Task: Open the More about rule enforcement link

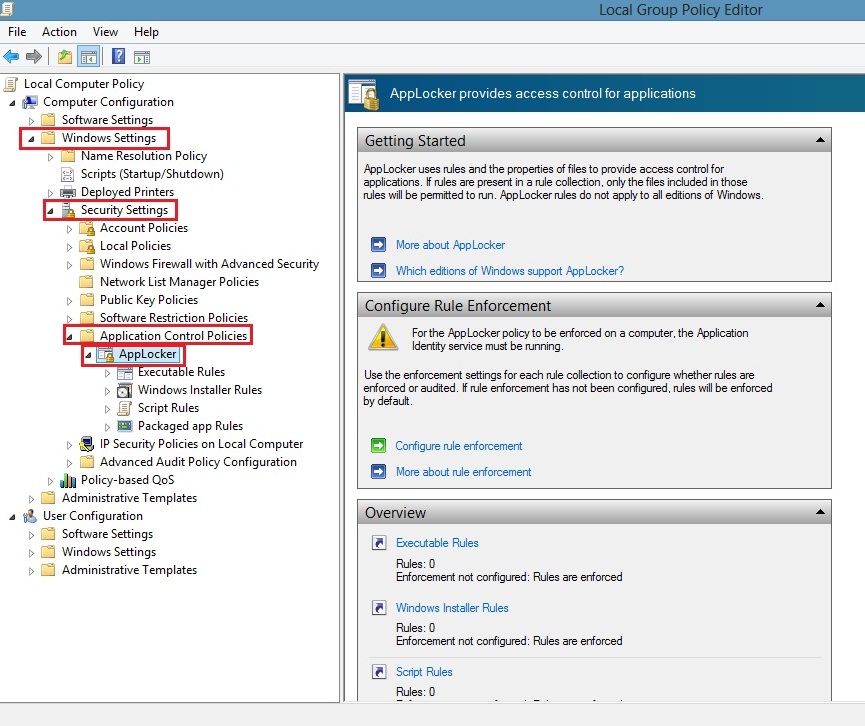Action: (x=463, y=472)
